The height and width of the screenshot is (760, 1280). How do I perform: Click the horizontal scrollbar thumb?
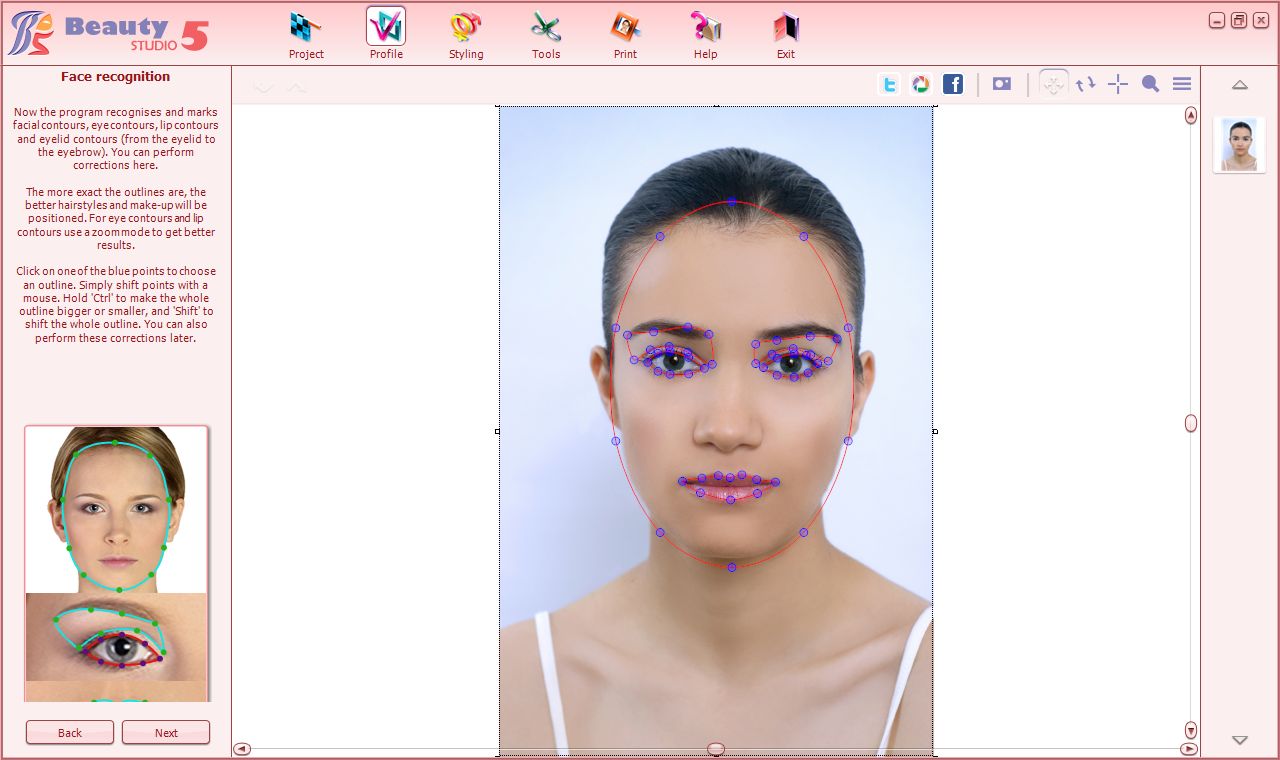716,749
